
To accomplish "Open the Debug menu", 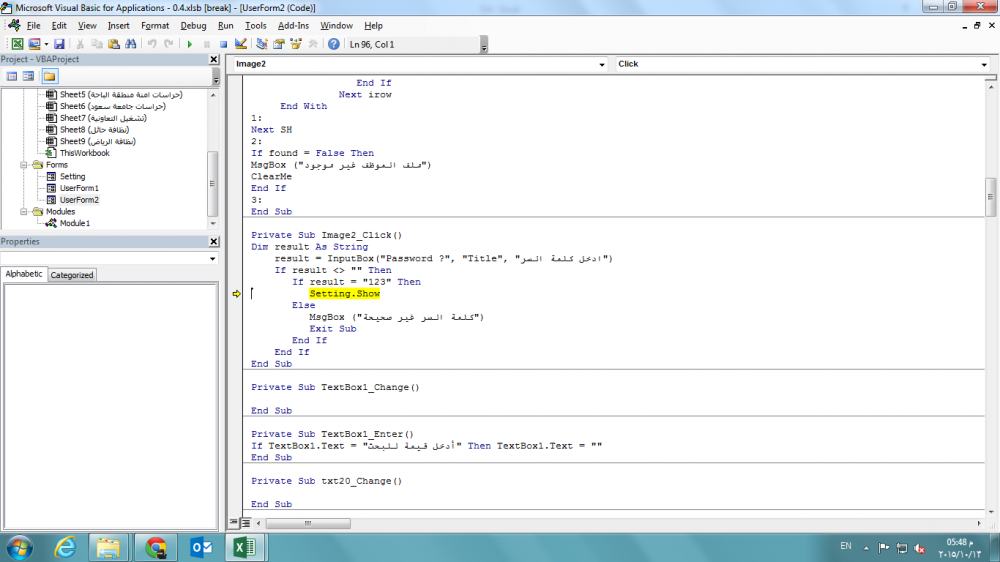I will 193,25.
